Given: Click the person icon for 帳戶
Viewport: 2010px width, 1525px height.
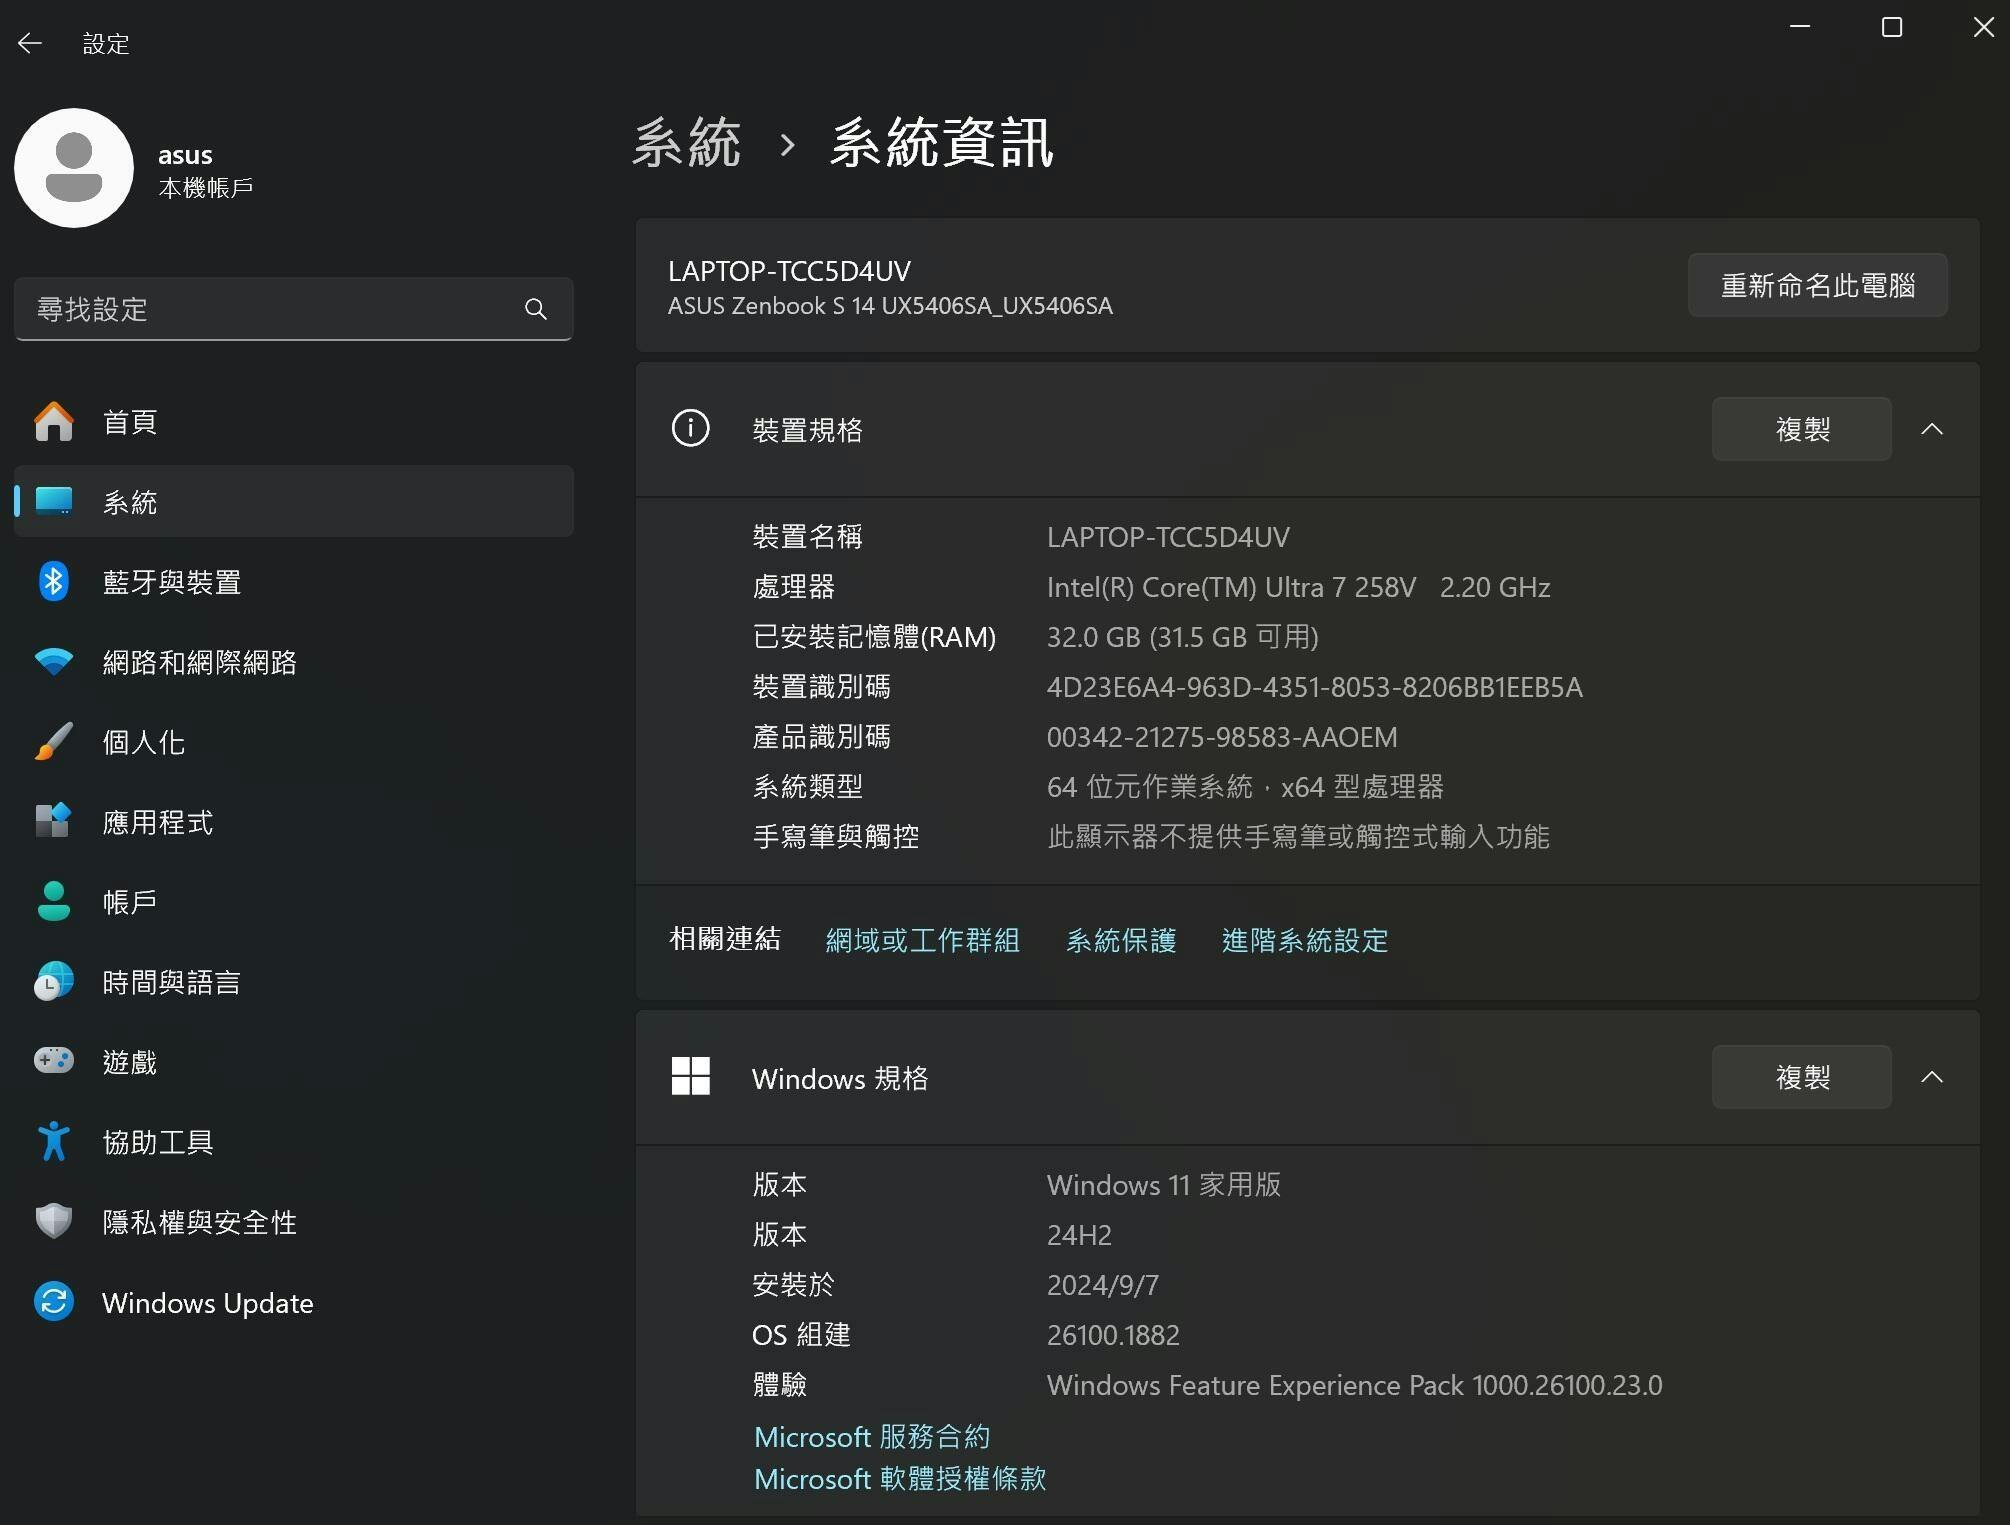Looking at the screenshot, I should pos(54,901).
